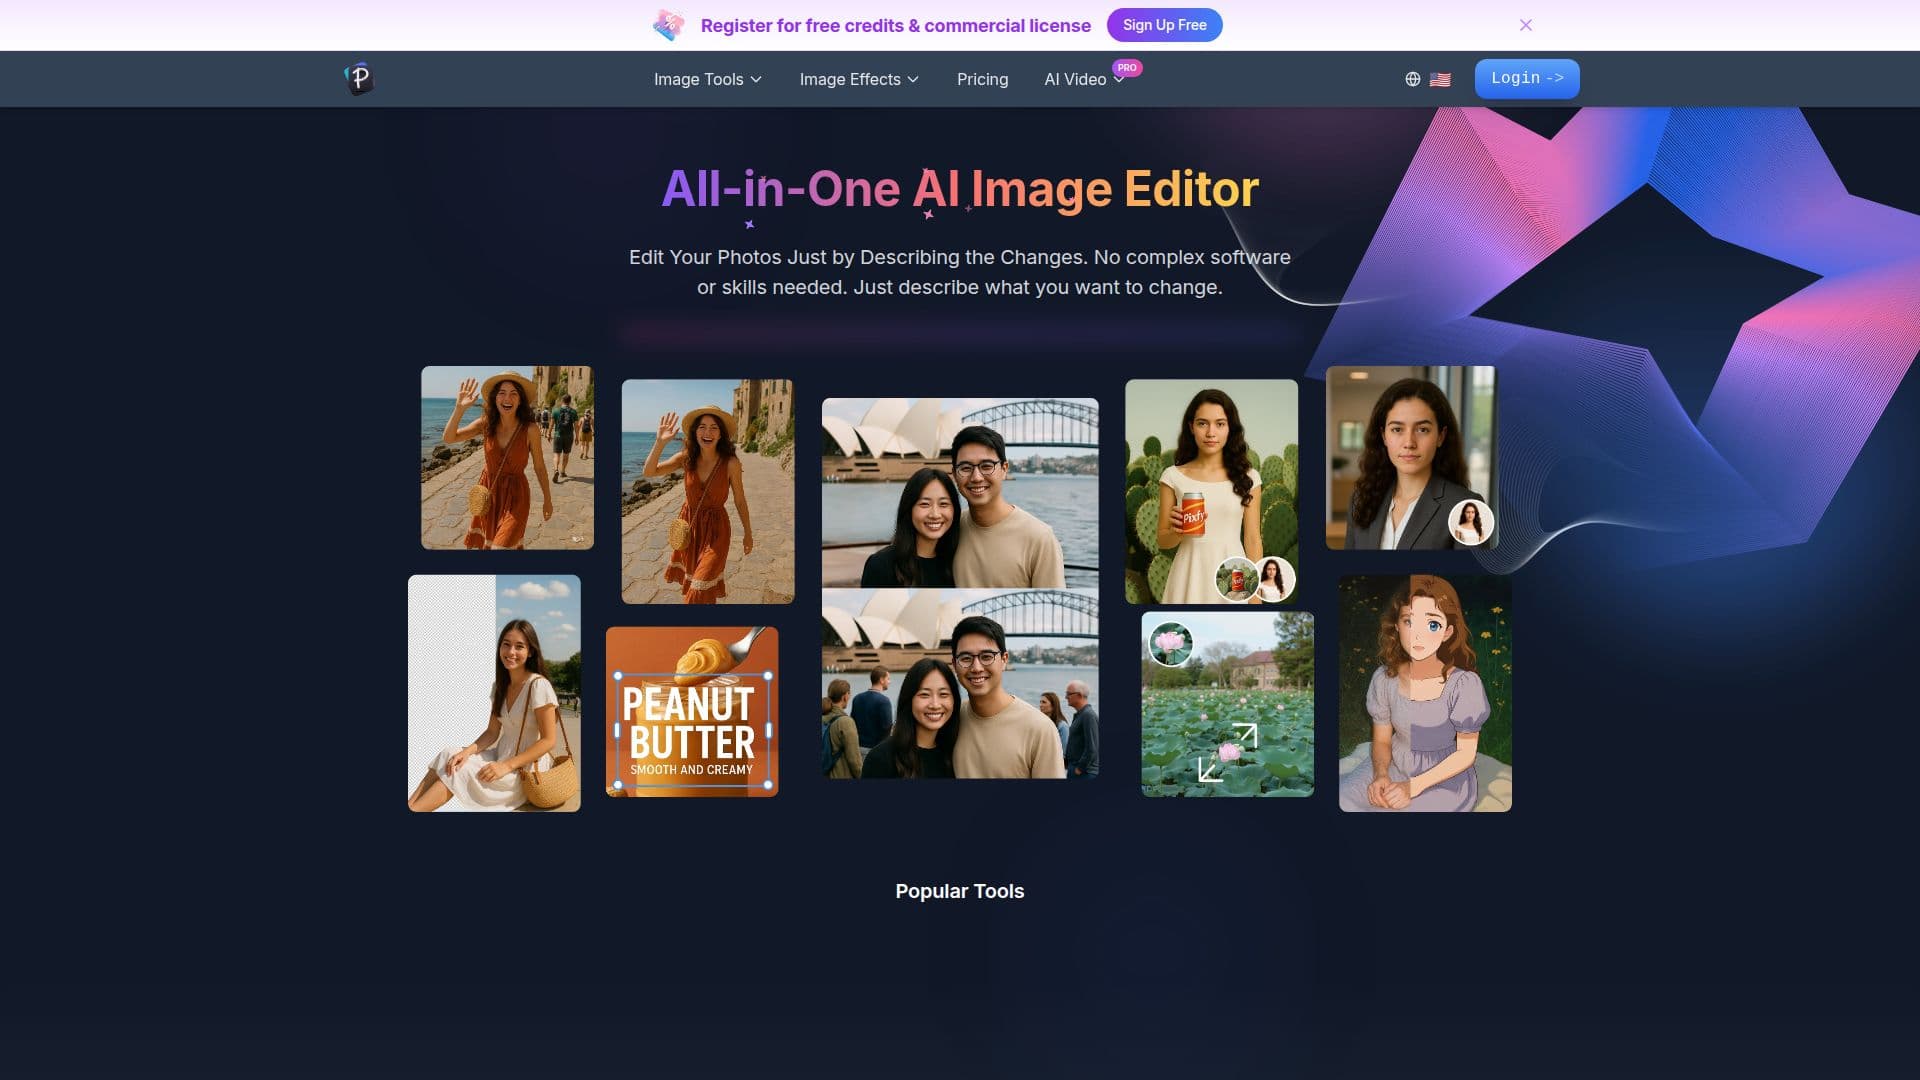
Task: Click the Login button
Action: (1526, 78)
